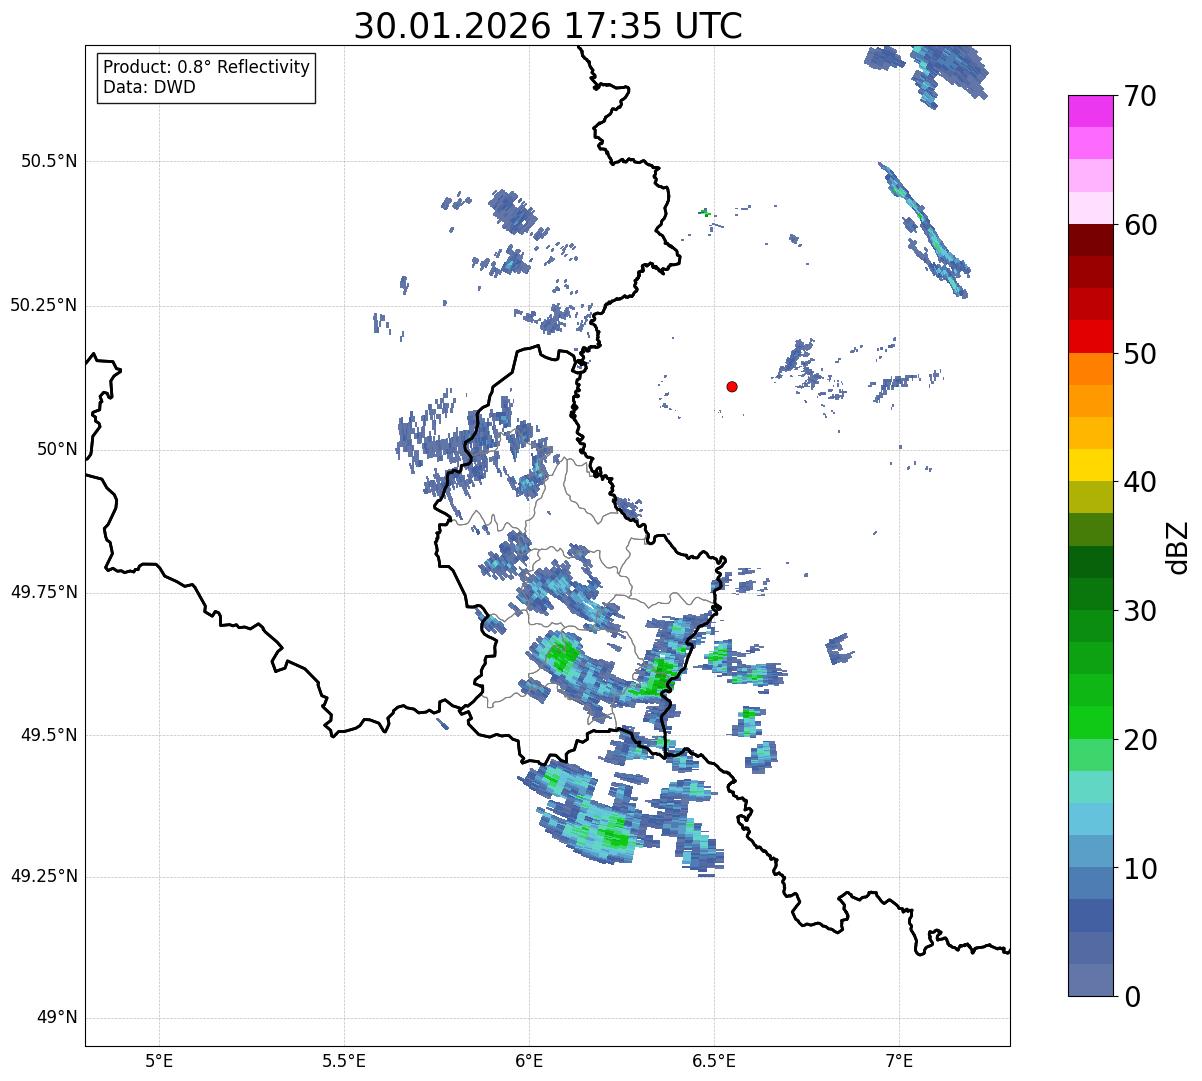Click the bright green colorbar swatch above 20
The height and width of the screenshot is (1081, 1202).
1090,723
